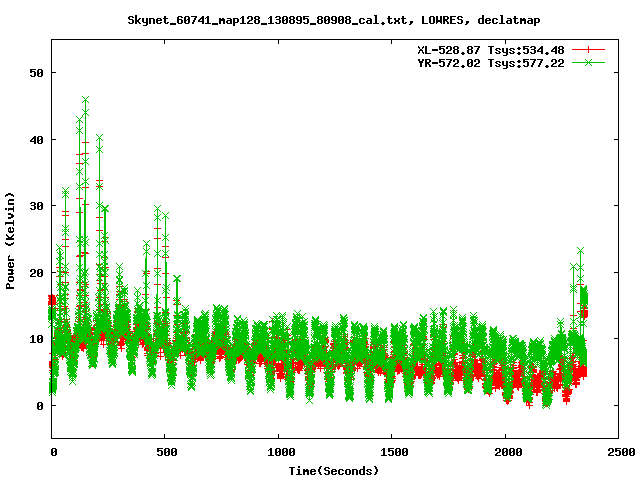This screenshot has width=640, height=480.
Task: Click the red XL legend line sample
Action: click(x=588, y=50)
